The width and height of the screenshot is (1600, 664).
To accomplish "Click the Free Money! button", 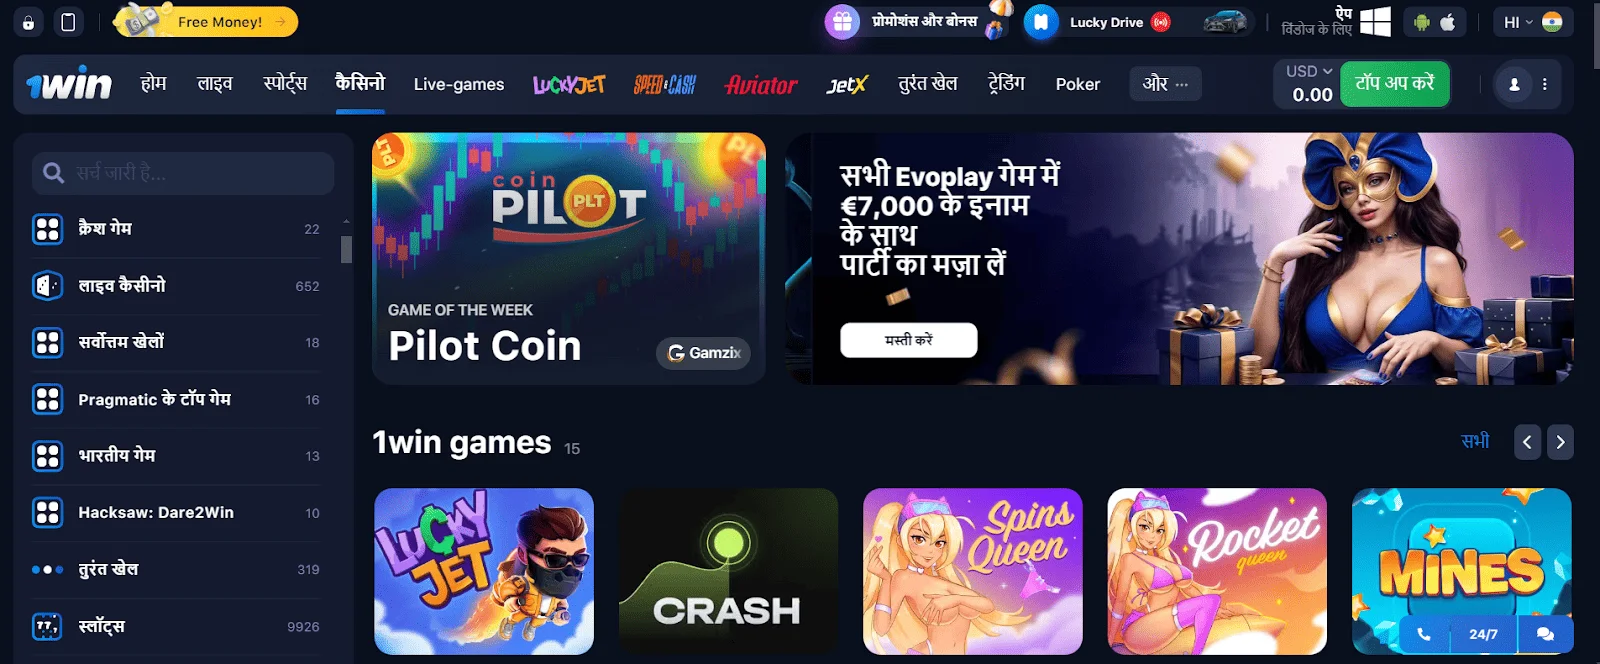I will click(x=207, y=21).
